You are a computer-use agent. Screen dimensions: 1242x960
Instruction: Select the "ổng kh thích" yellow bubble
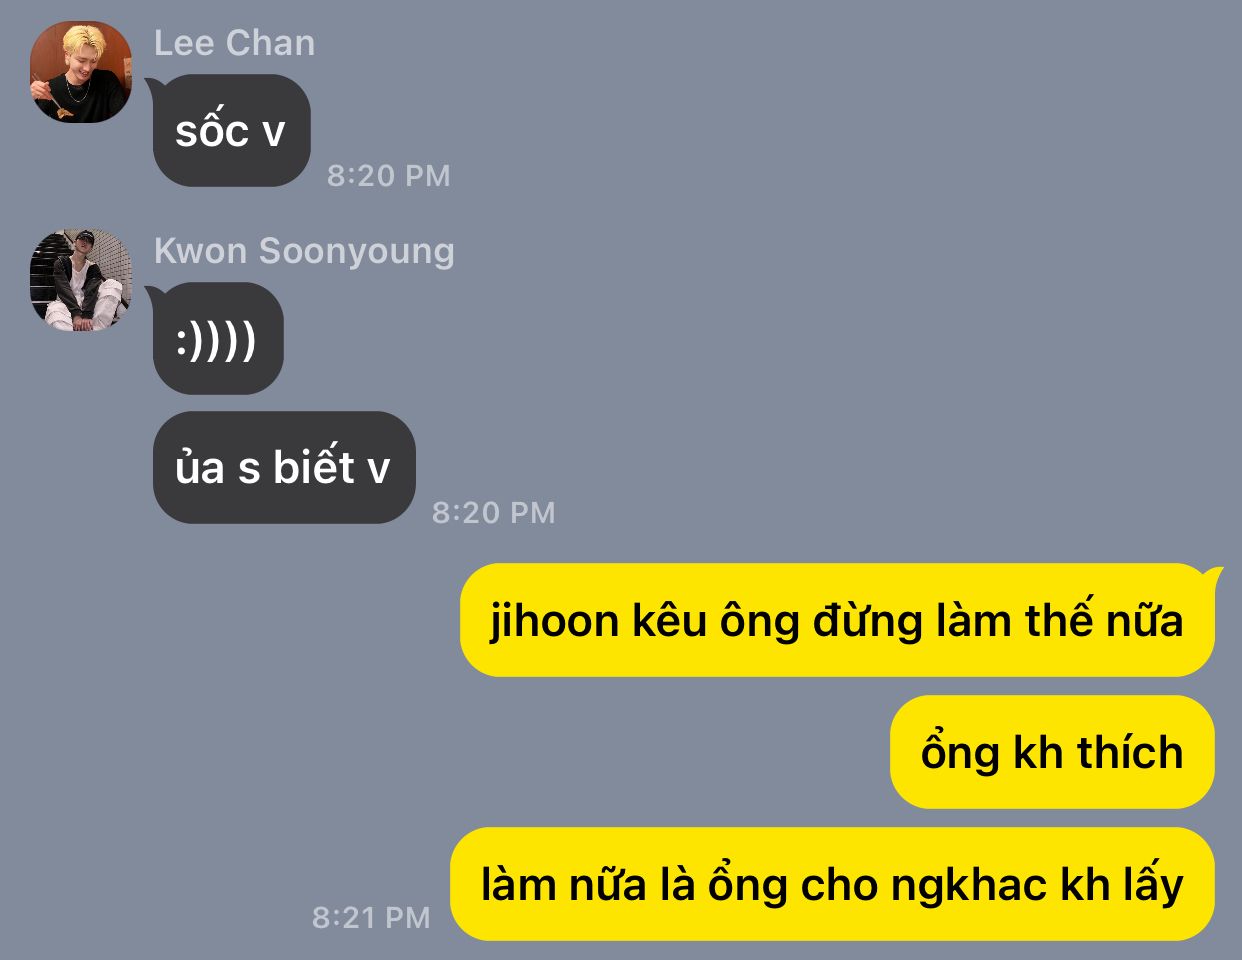(1052, 752)
